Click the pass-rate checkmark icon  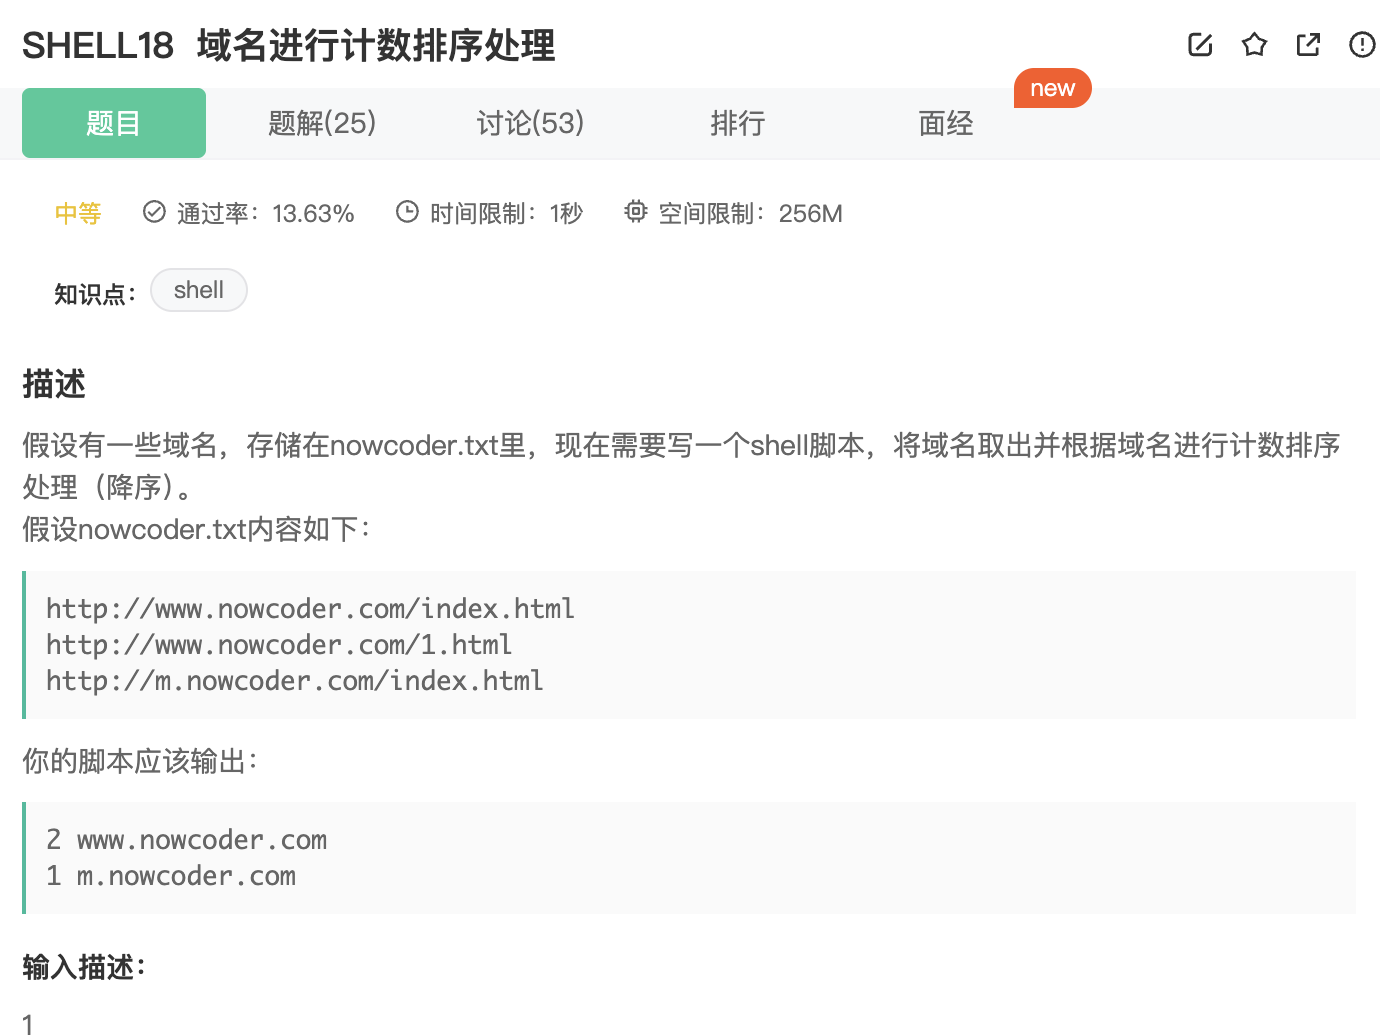click(x=154, y=212)
